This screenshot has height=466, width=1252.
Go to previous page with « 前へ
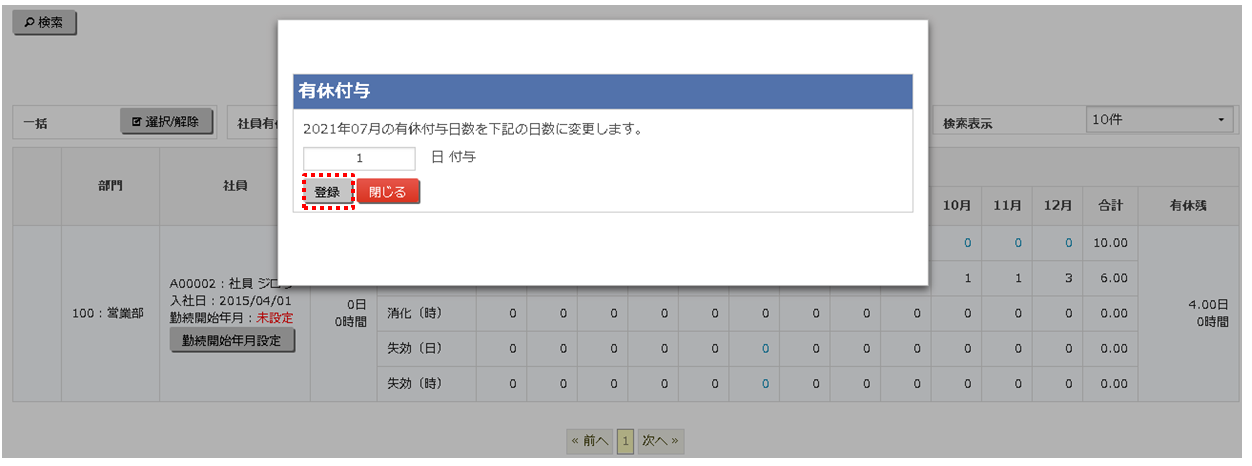[x=589, y=440]
